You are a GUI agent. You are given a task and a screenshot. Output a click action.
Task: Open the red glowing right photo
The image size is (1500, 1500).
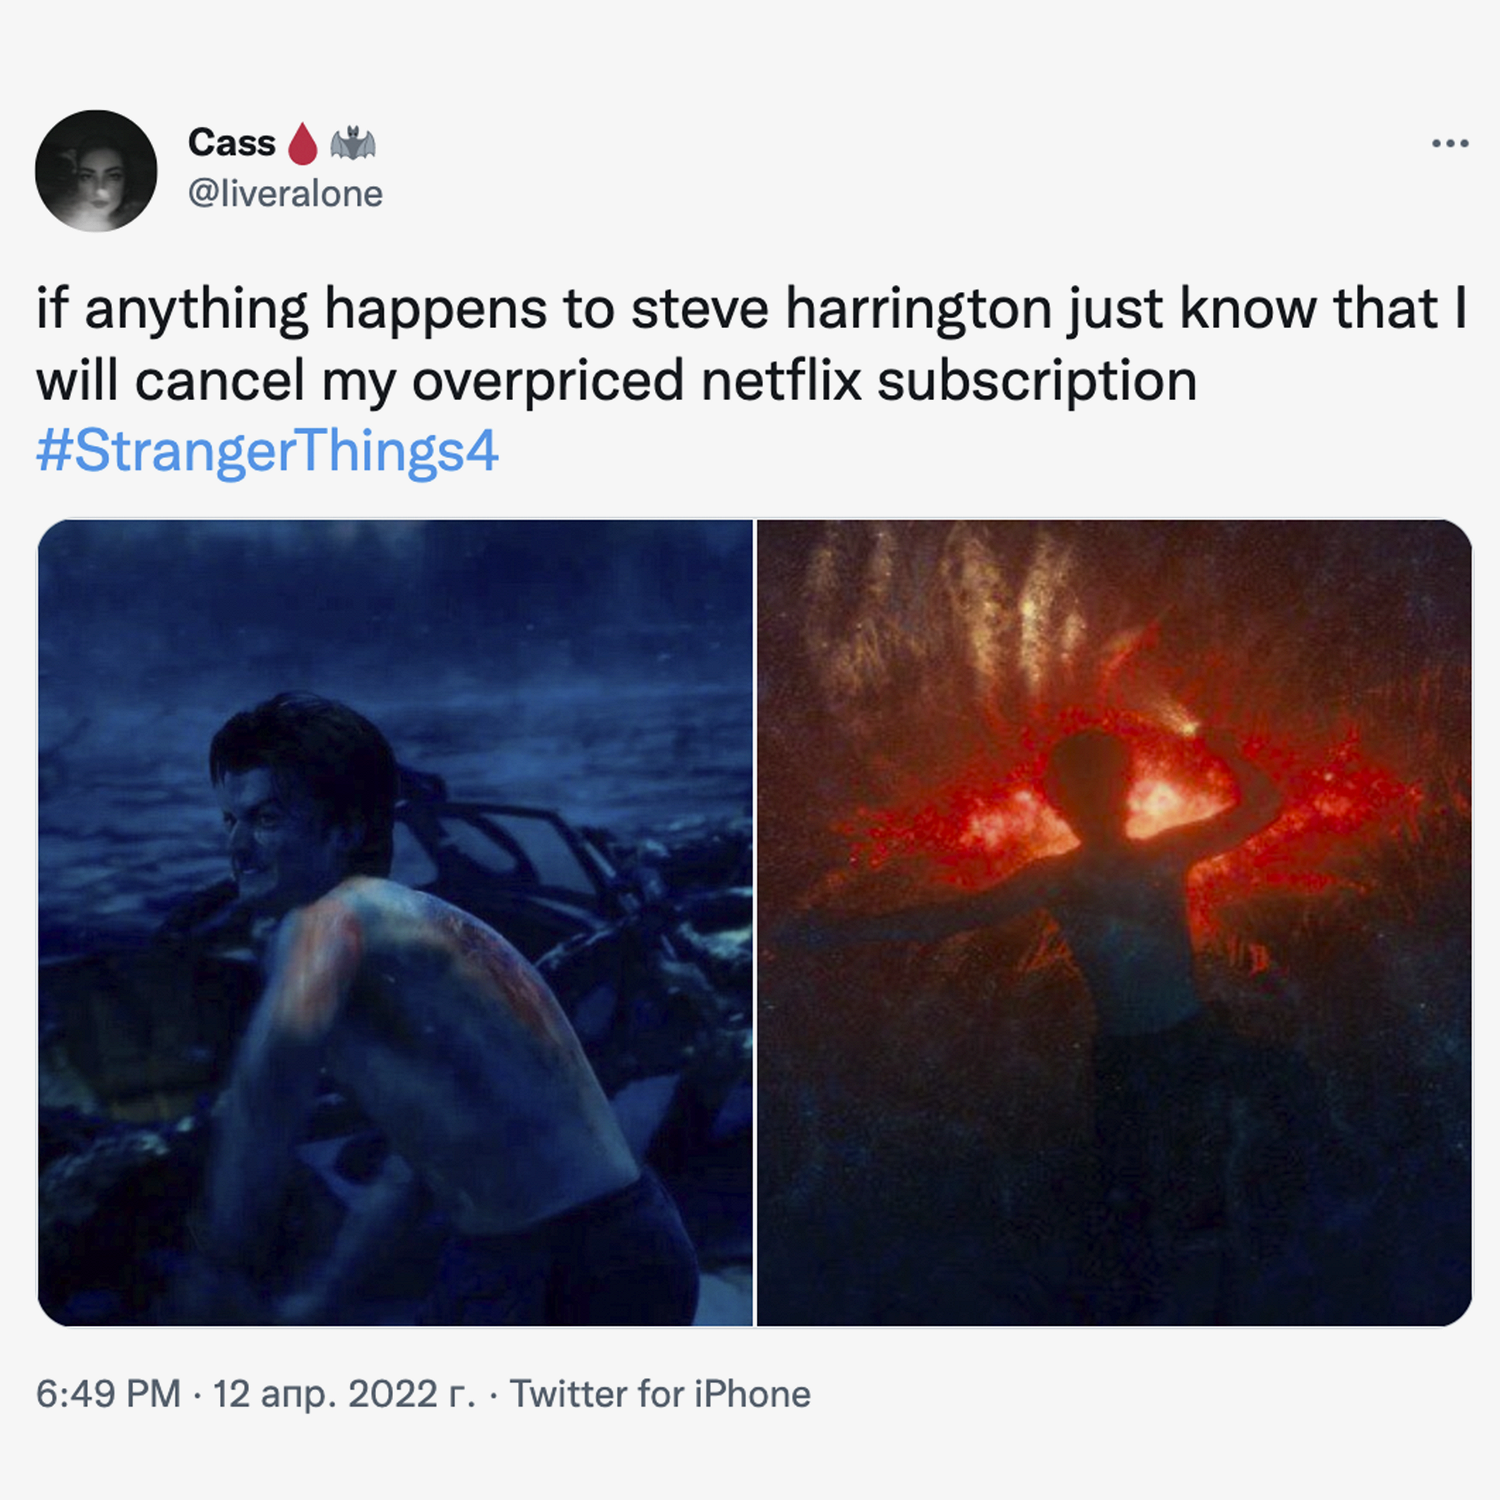pos(1114,922)
